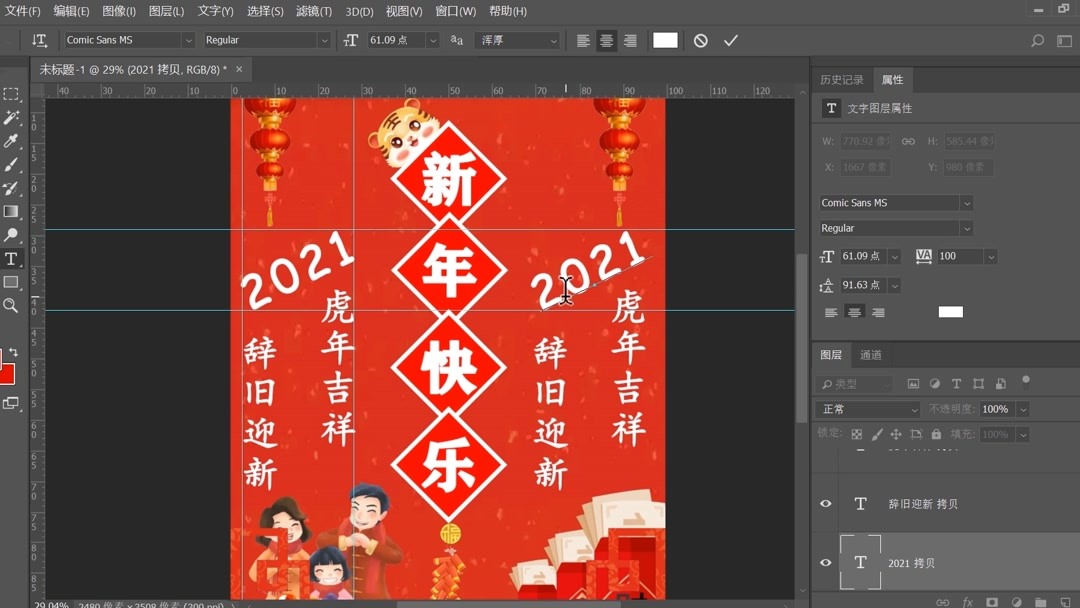Filter layers by text using the T icon
This screenshot has width=1080, height=608.
957,383
